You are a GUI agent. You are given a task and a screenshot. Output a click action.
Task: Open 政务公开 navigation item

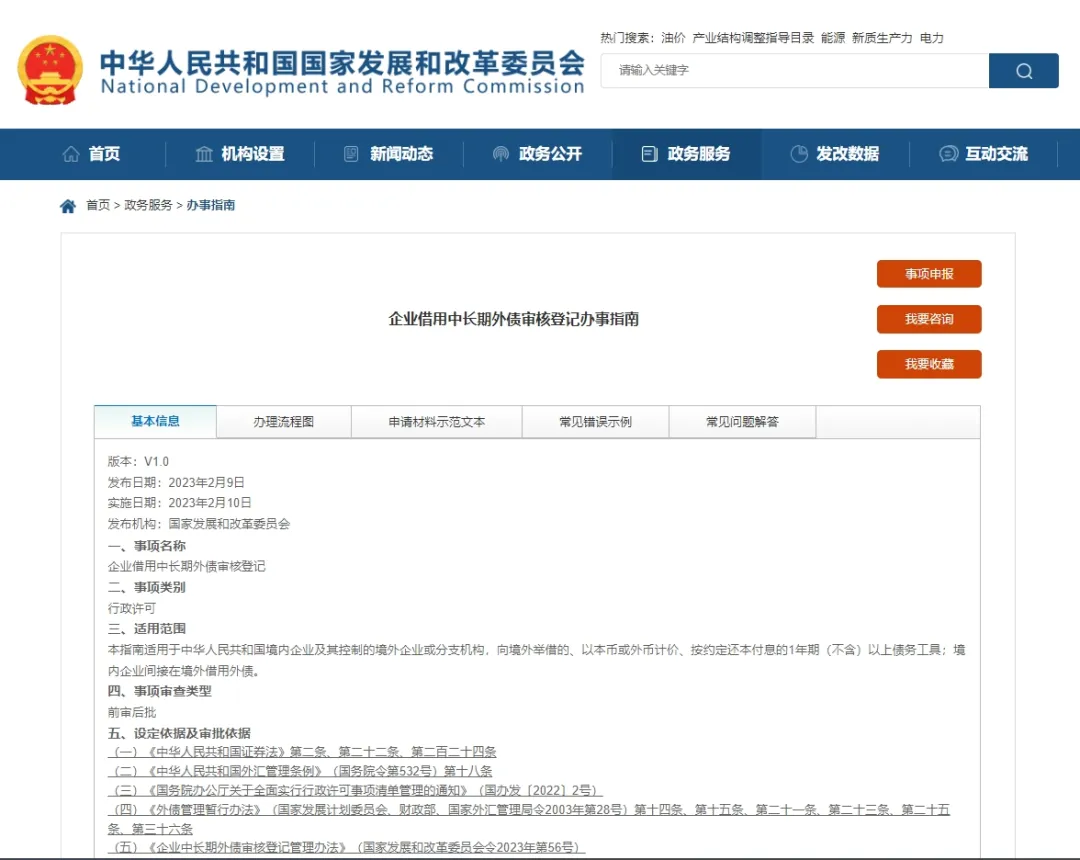[537, 154]
